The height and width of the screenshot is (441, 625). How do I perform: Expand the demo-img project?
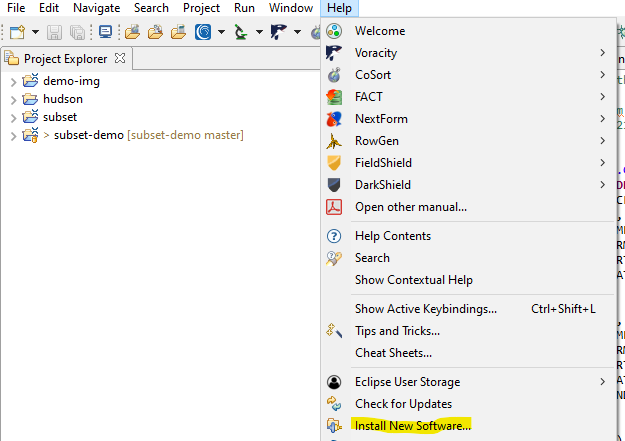pyautogui.click(x=14, y=82)
